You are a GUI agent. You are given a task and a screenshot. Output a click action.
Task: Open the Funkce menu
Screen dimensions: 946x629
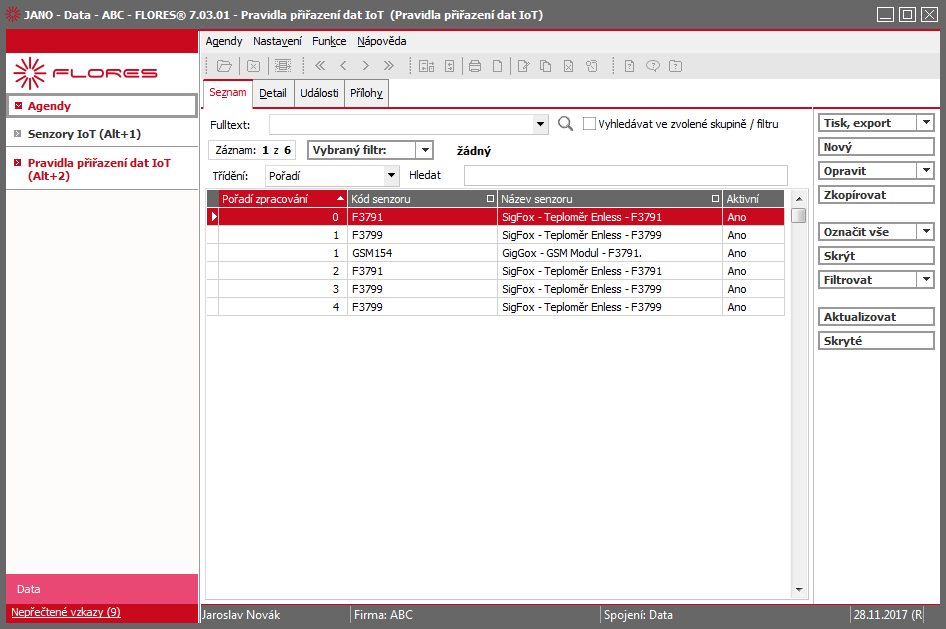coord(329,41)
